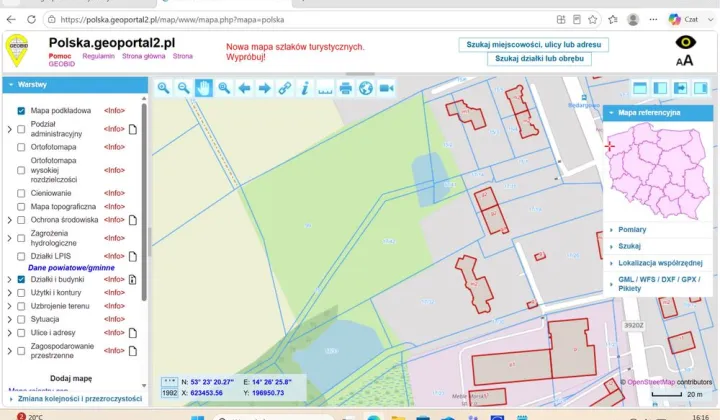Uncheck Mapa podkładowa layer
This screenshot has width=720, height=420.
click(x=21, y=111)
